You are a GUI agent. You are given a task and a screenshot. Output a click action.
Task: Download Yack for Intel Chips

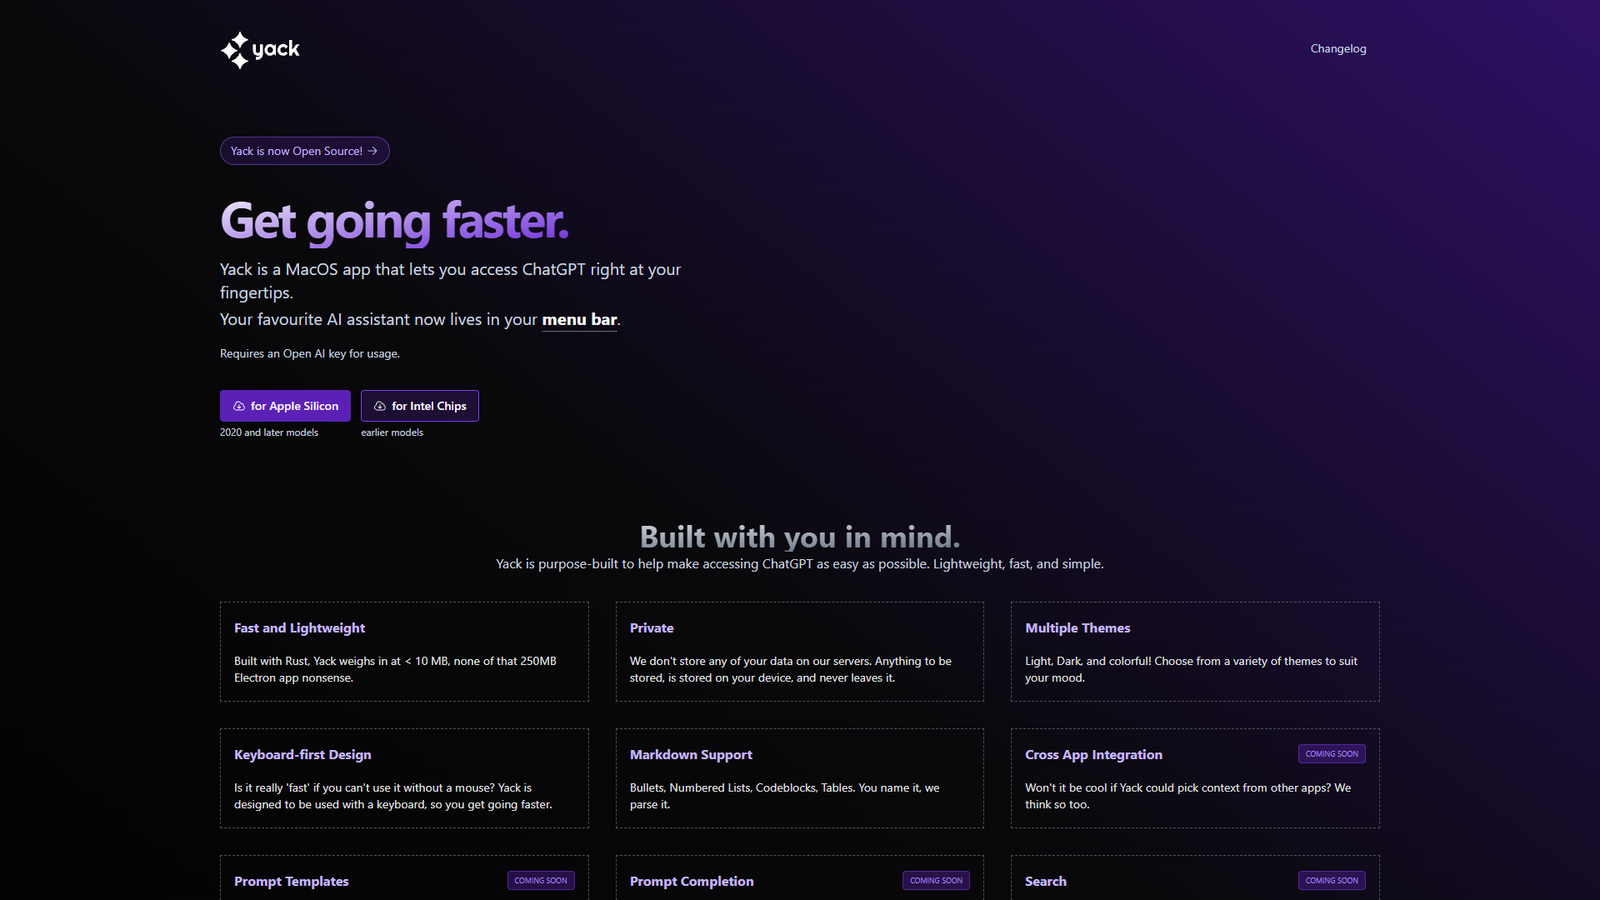[x=420, y=406]
